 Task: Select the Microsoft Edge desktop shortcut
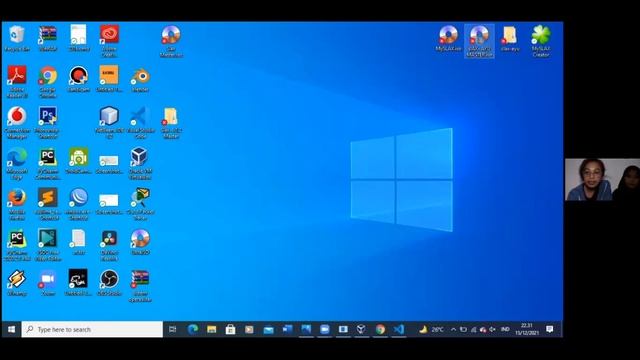pos(17,163)
